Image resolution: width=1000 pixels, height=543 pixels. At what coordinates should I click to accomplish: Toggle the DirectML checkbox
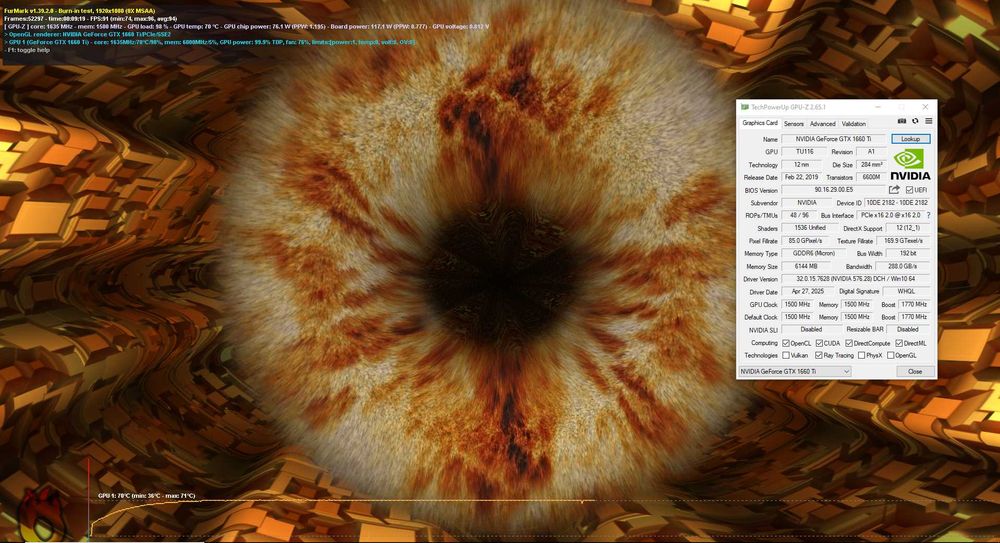coord(899,343)
